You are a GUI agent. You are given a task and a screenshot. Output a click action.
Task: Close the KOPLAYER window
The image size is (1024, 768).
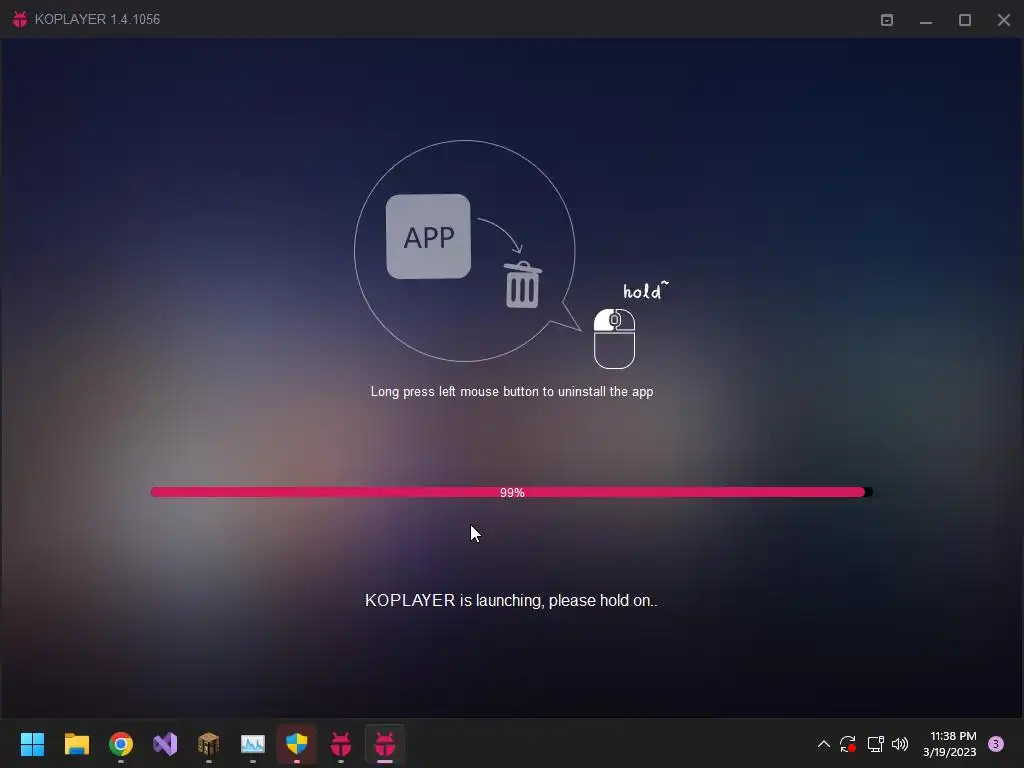[1004, 20]
